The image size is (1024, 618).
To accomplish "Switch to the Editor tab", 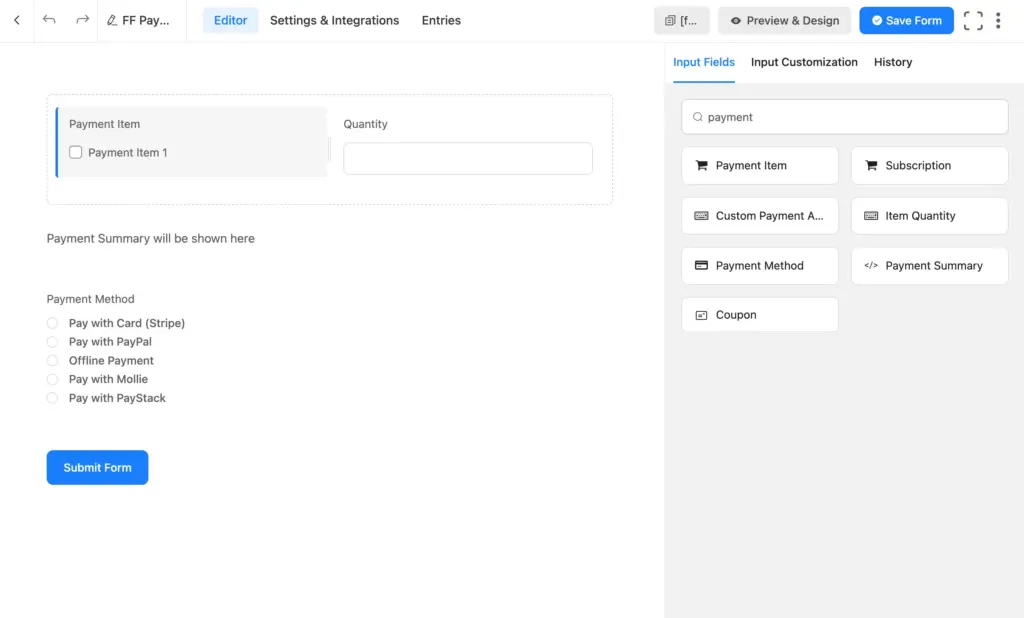I will (x=231, y=20).
